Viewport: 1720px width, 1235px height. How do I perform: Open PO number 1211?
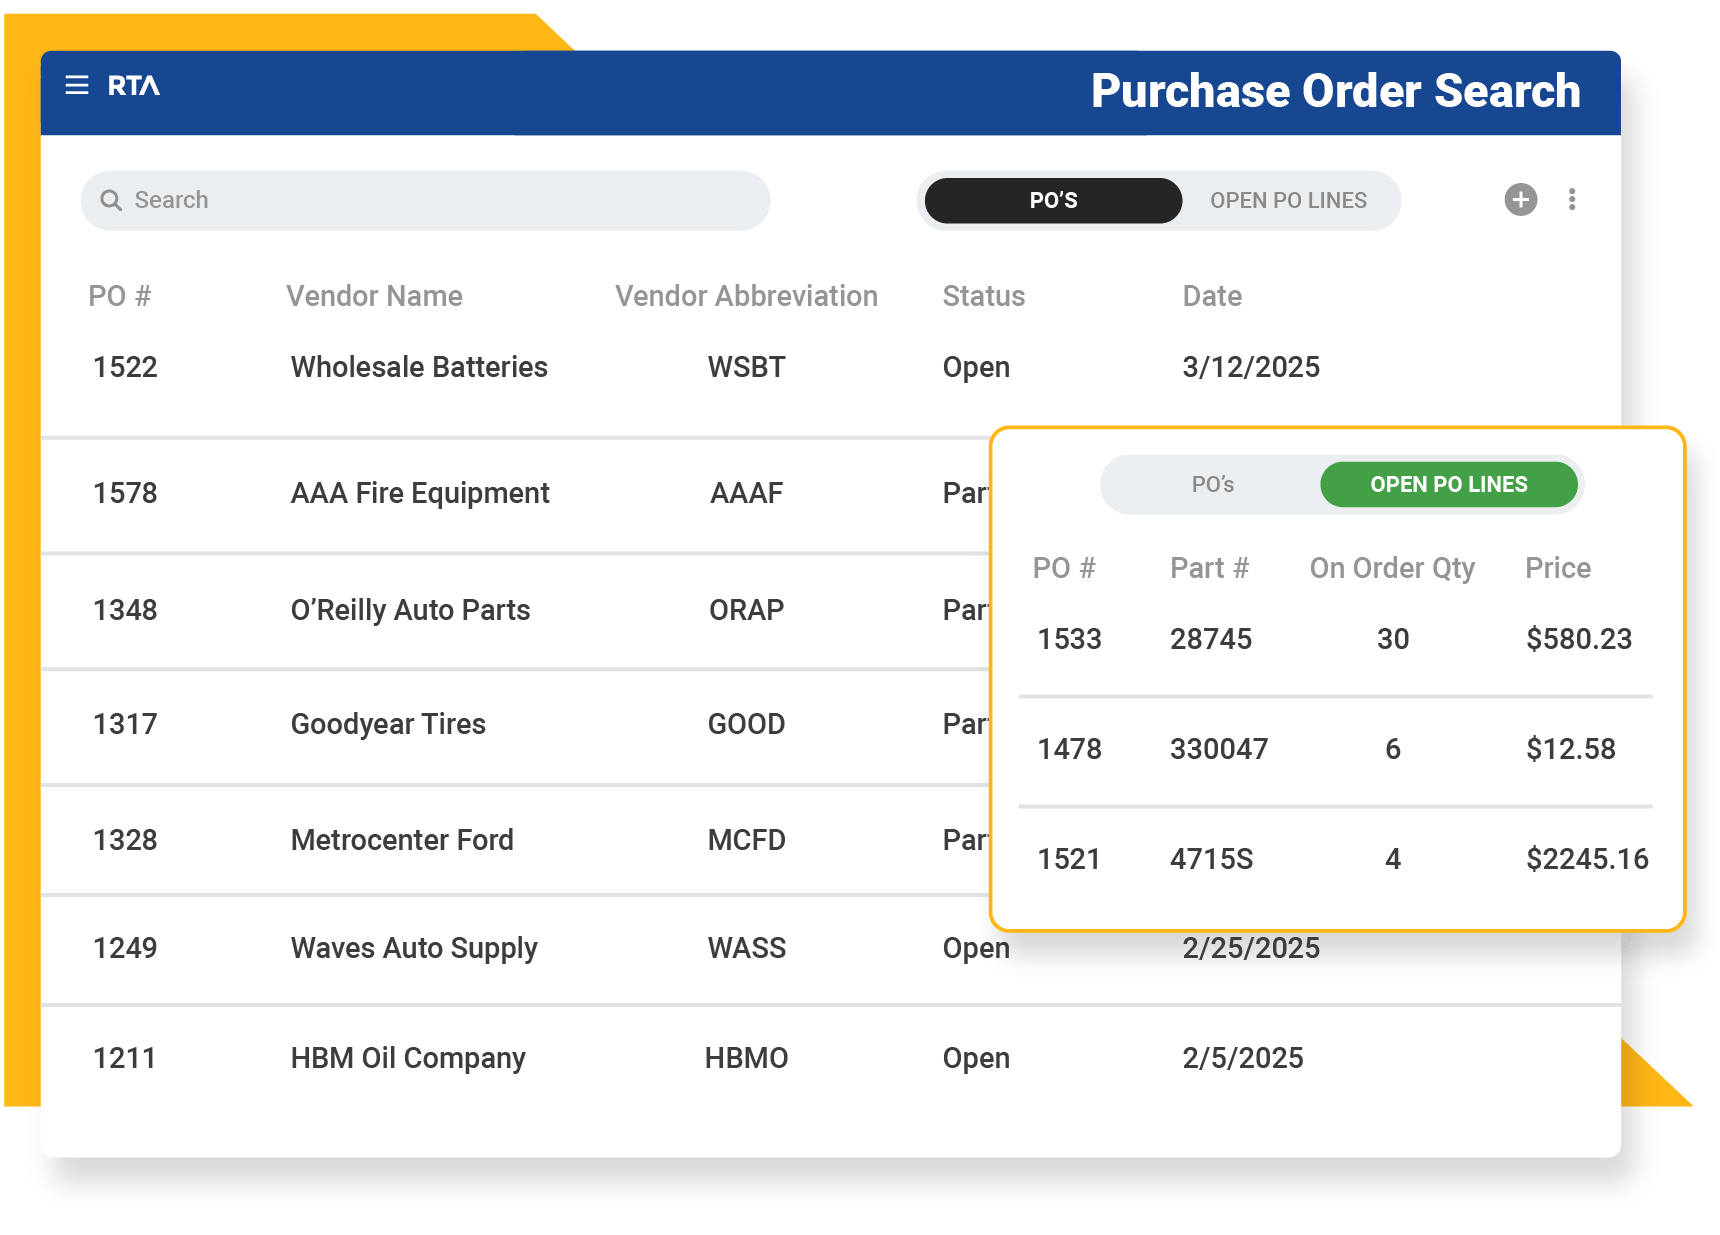(x=124, y=1058)
